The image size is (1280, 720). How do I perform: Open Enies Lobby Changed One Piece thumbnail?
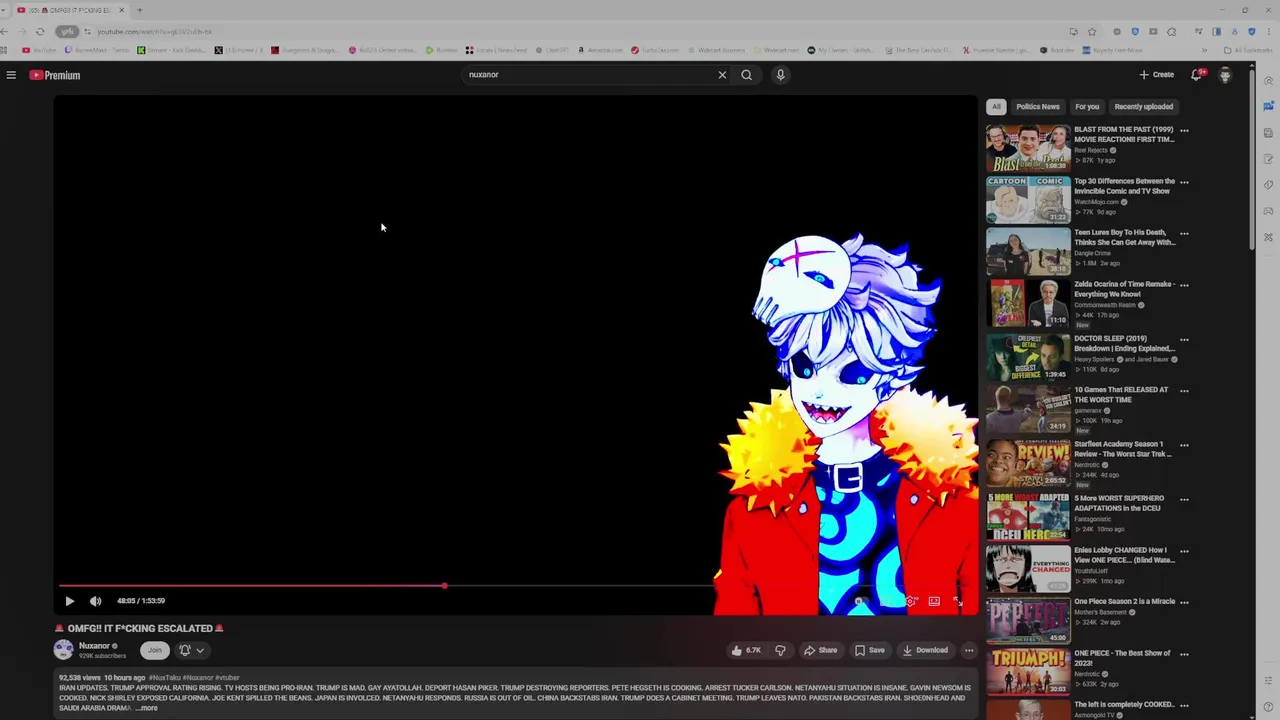point(1028,570)
